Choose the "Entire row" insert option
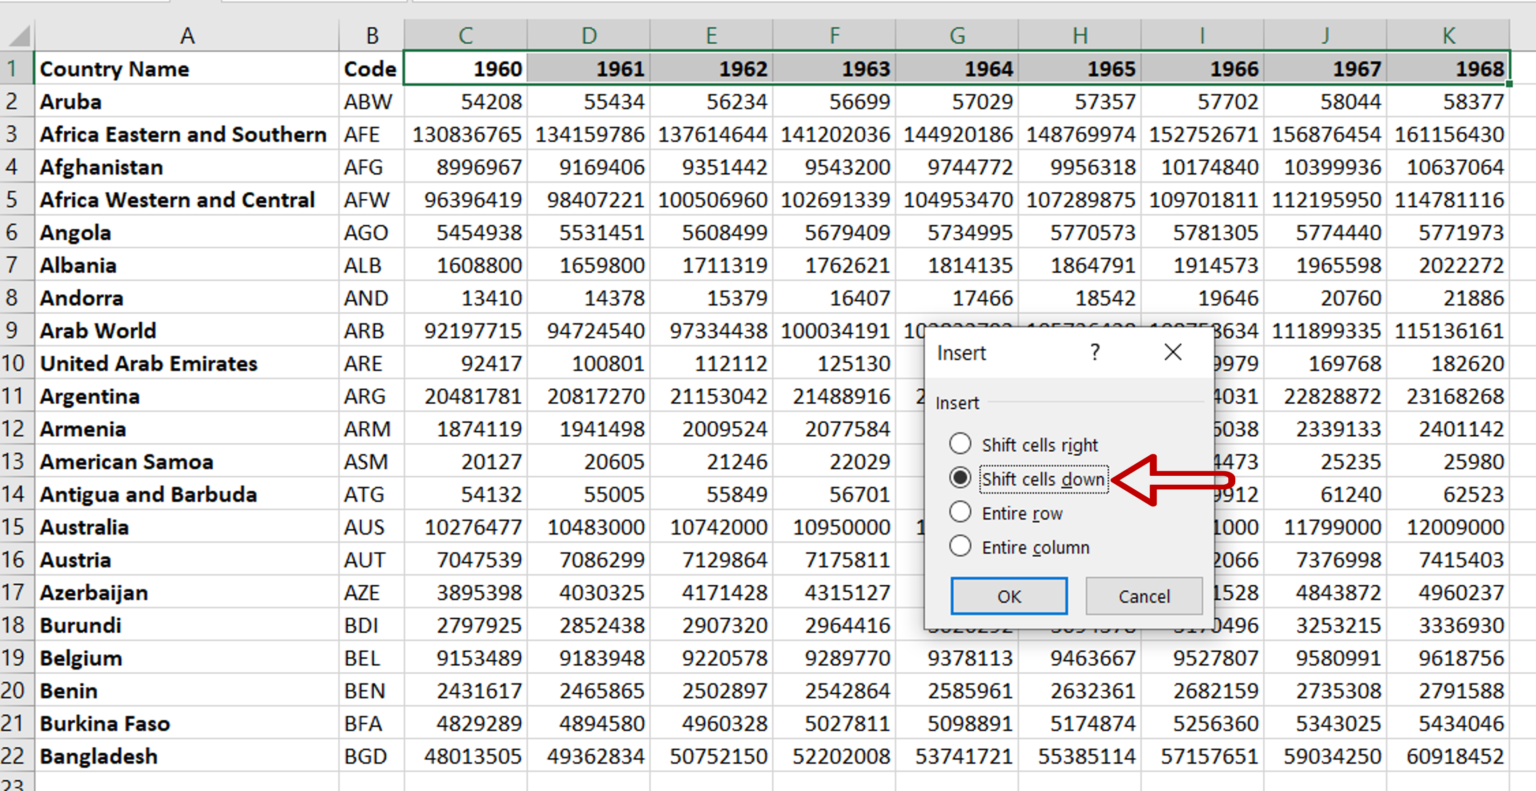This screenshot has height=791, width=1536. point(960,512)
